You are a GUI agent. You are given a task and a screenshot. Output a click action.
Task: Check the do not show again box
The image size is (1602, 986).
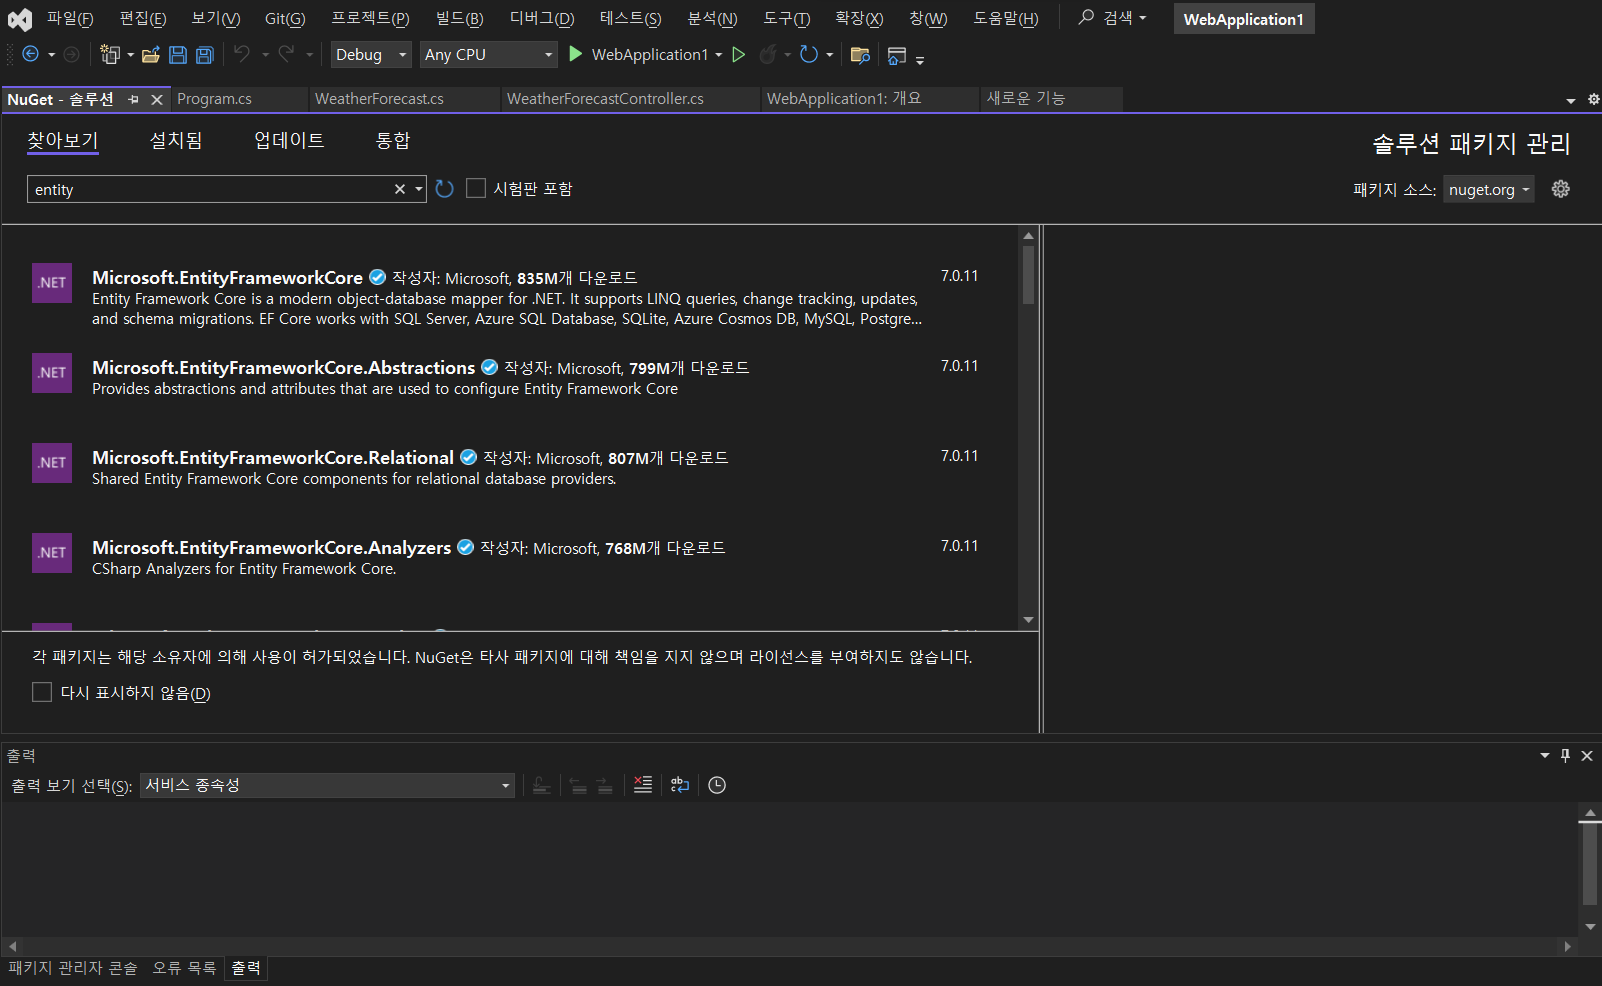[x=42, y=692]
